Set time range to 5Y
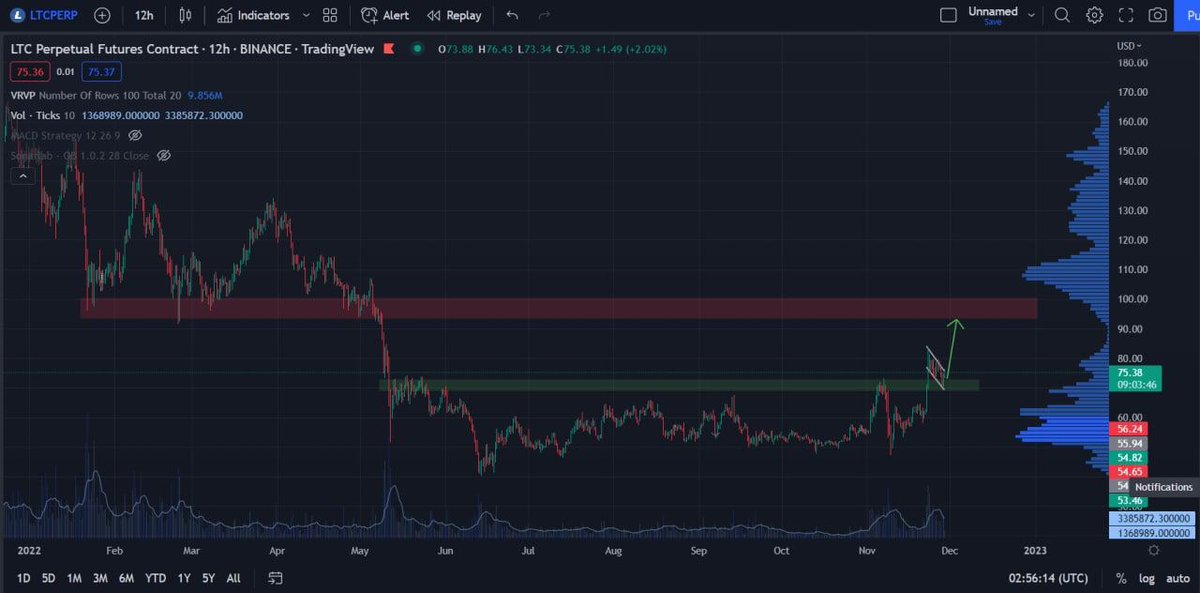1200x593 pixels. (x=208, y=578)
